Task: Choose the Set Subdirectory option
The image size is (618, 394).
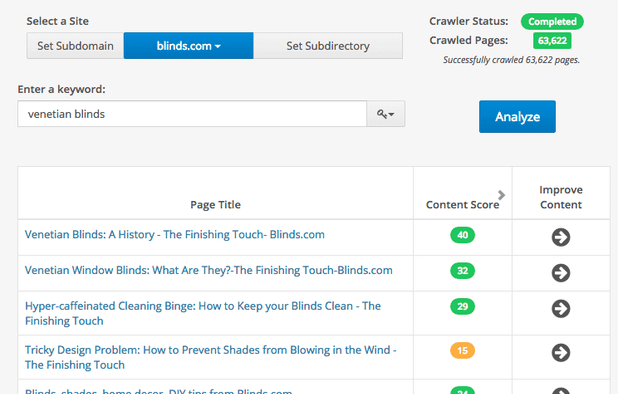Action: click(x=328, y=46)
